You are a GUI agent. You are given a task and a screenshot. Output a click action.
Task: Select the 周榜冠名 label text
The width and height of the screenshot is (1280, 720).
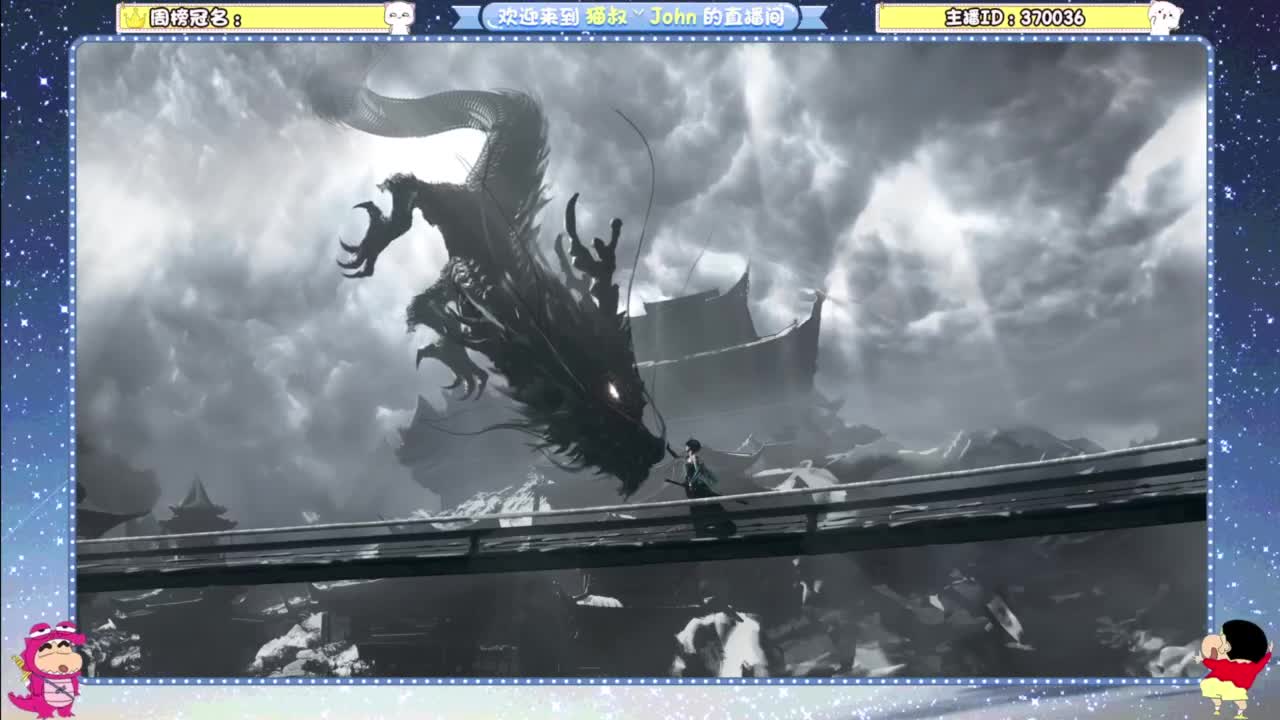coord(195,18)
